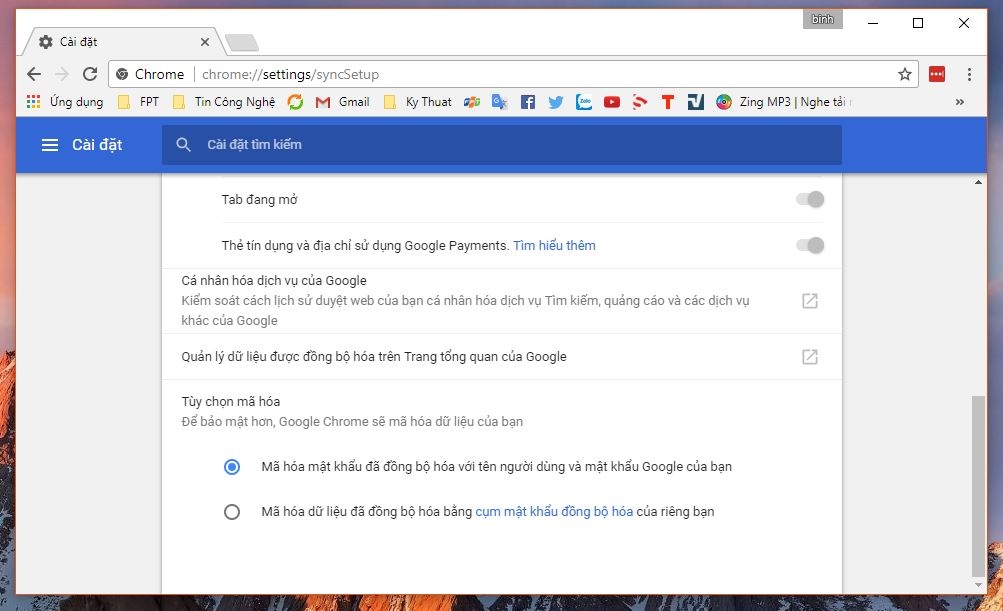Open the Google Translate bookmark icon
This screenshot has width=1003, height=611.
[500, 102]
